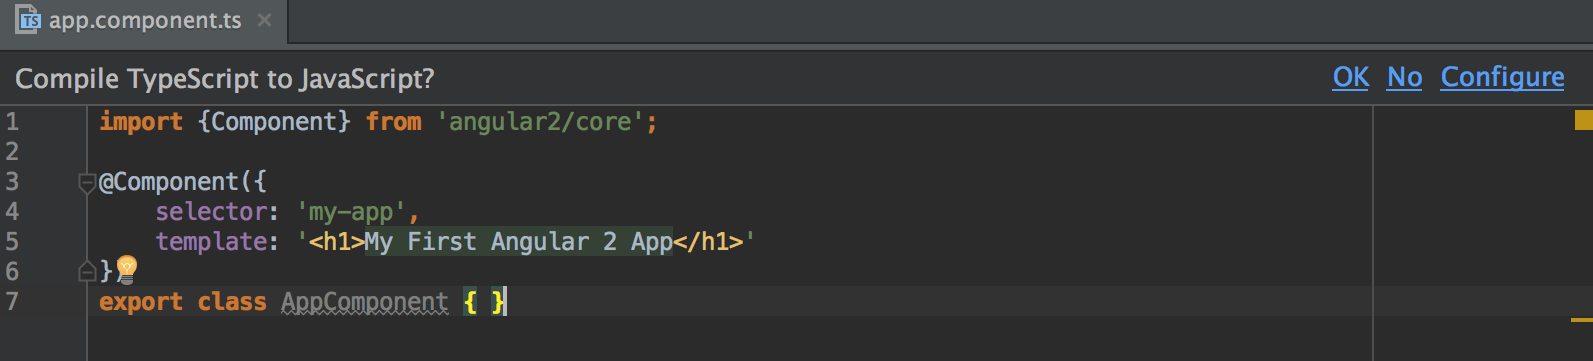
Task: Click the 'from' keyword on line 1
Action: click(x=393, y=122)
